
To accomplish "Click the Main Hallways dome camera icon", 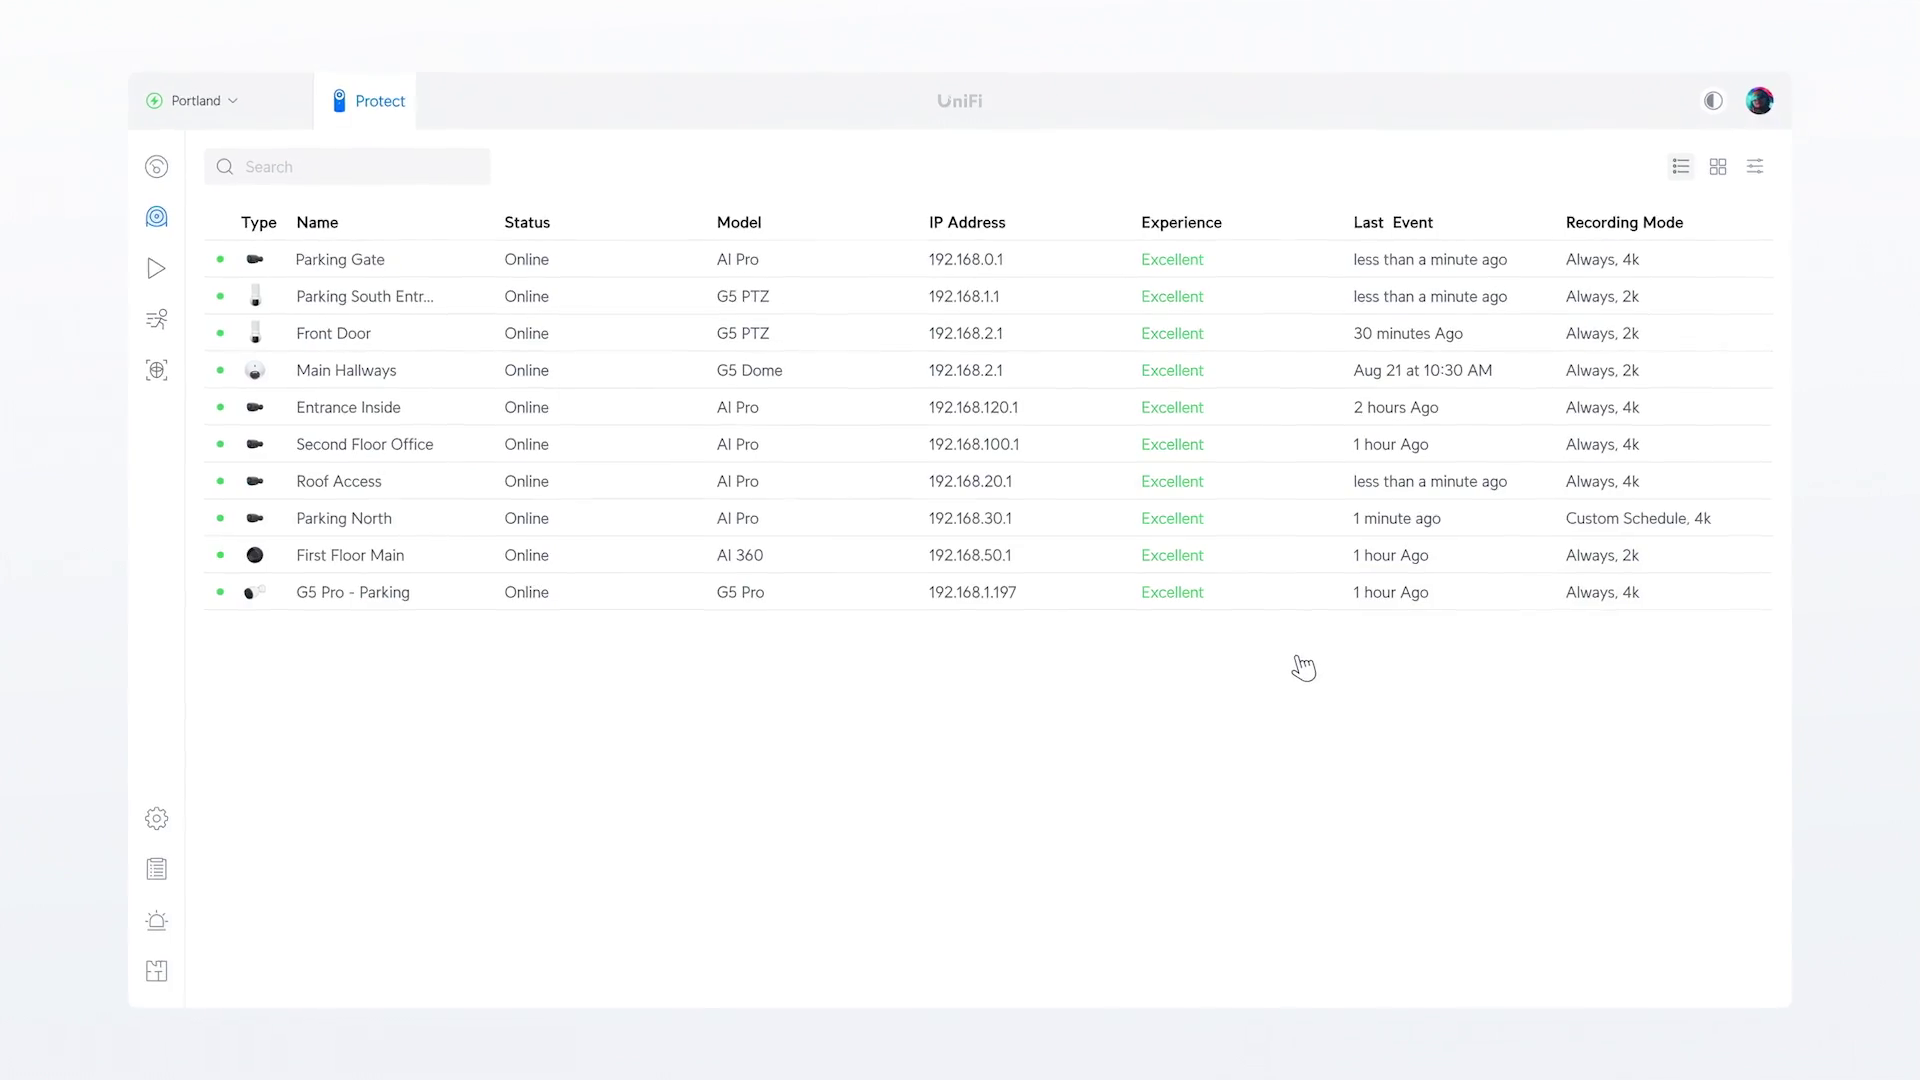I will [255, 370].
